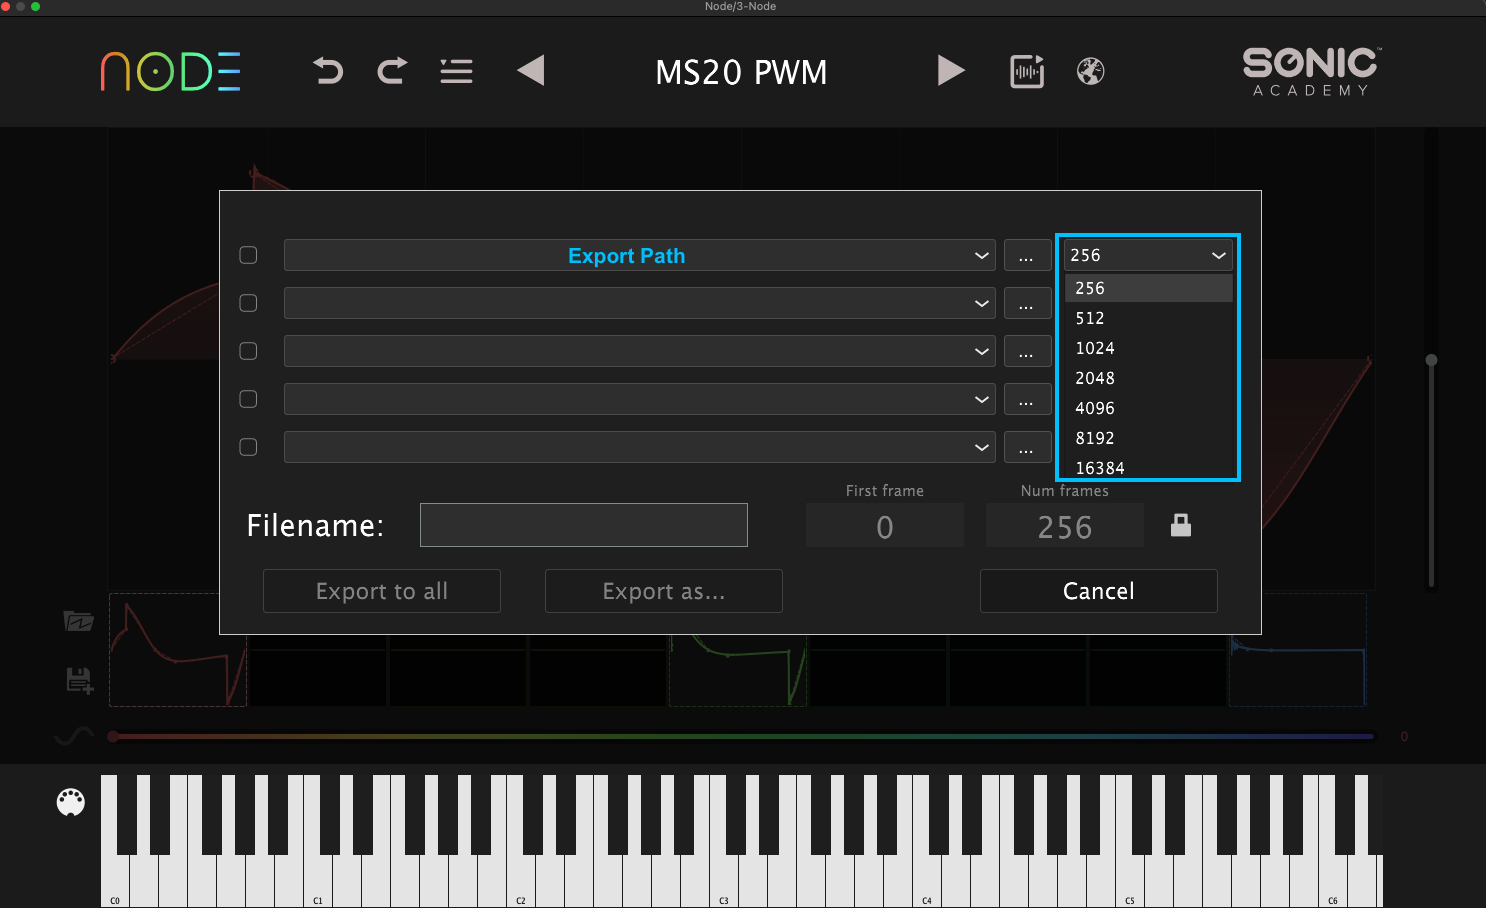Click the globe icon in header
Viewport: 1486px width, 908px height.
point(1090,71)
